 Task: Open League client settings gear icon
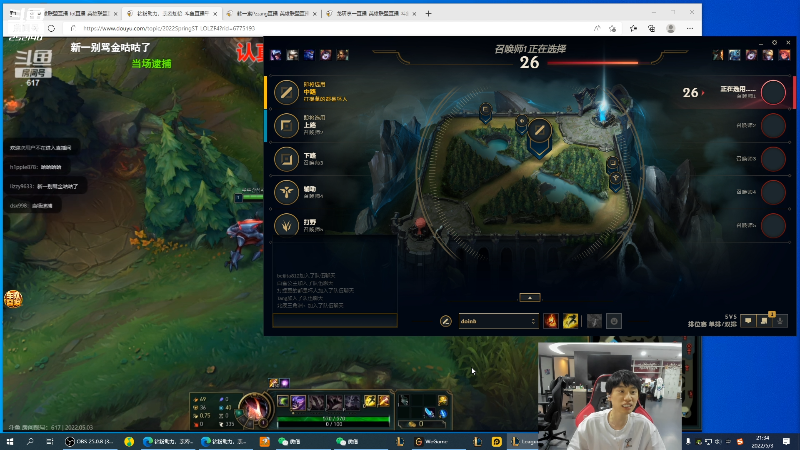(774, 42)
